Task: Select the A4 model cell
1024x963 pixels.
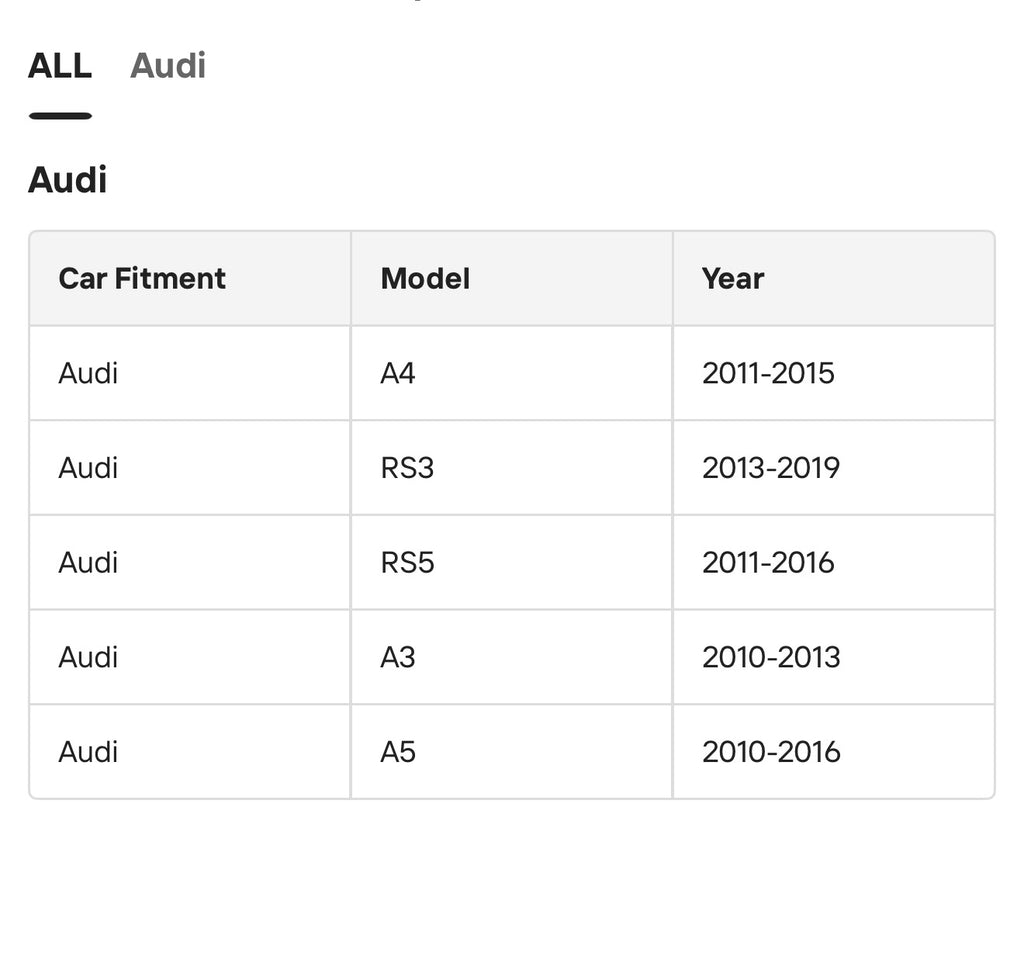Action: click(x=396, y=373)
